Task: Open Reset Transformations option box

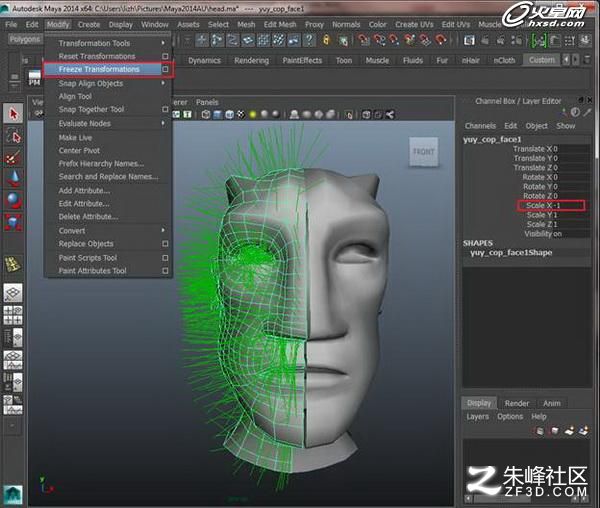Action: point(165,56)
